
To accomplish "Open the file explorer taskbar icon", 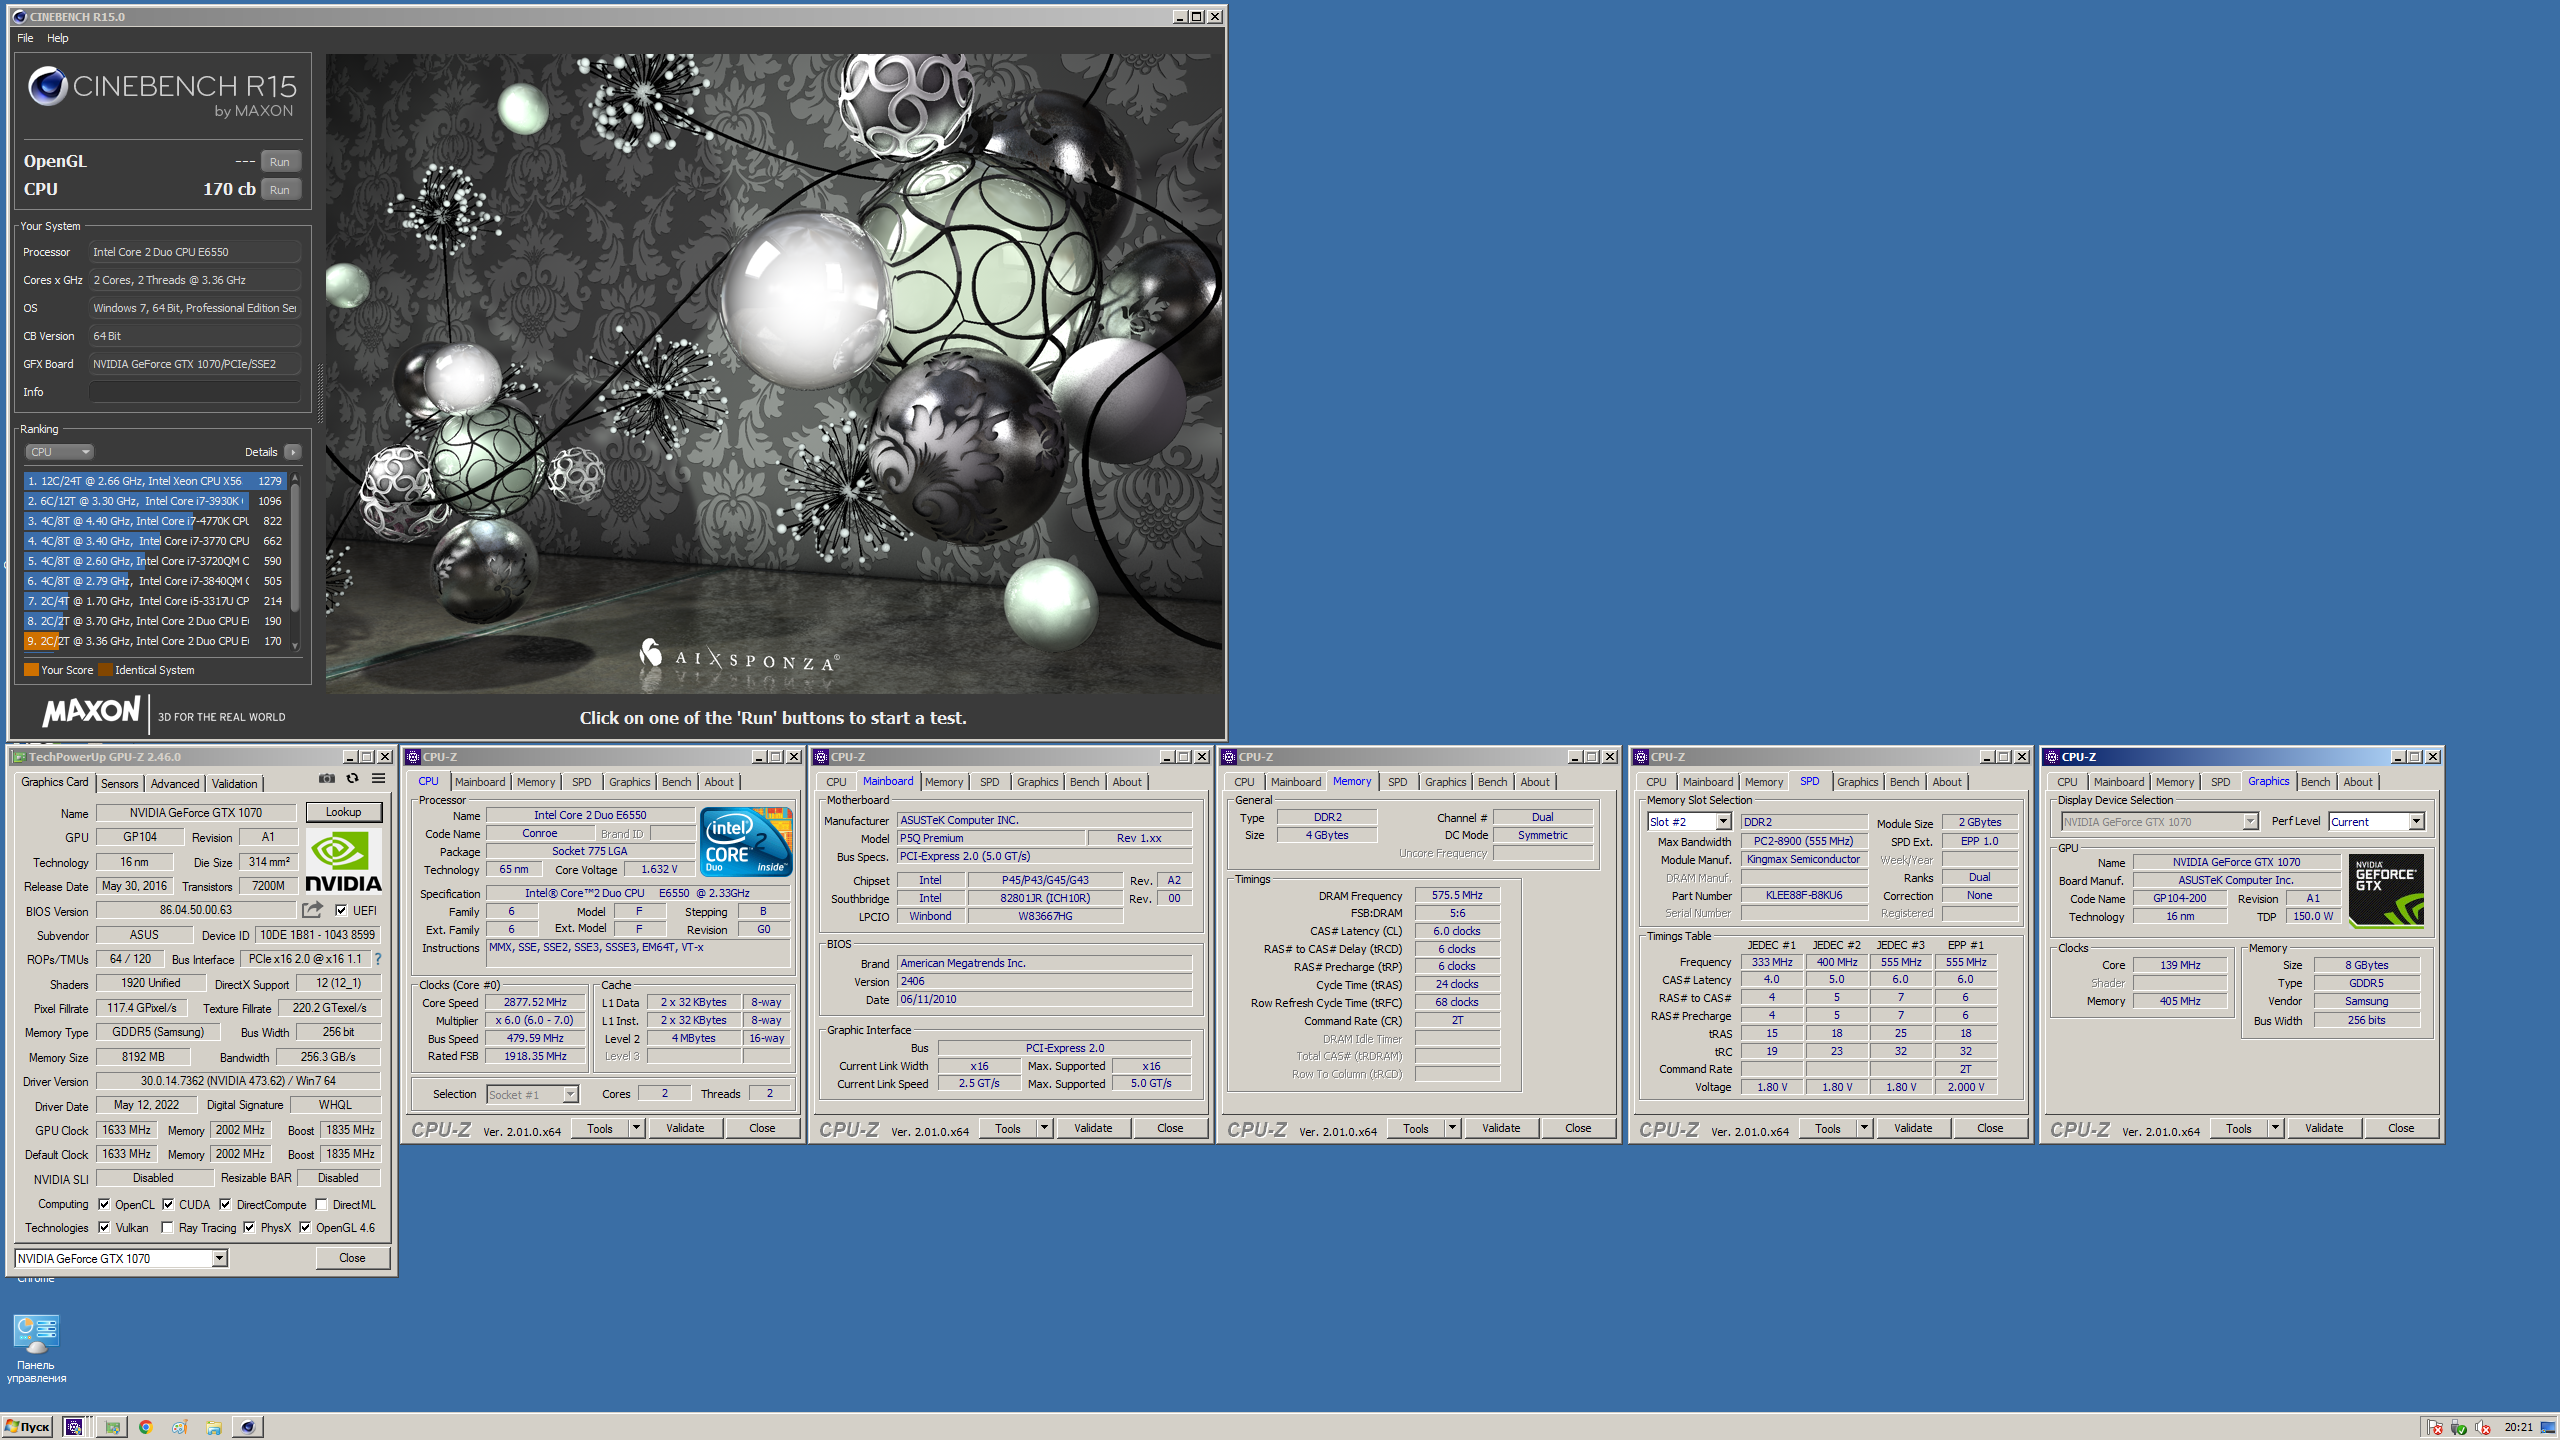I will pos(214,1427).
